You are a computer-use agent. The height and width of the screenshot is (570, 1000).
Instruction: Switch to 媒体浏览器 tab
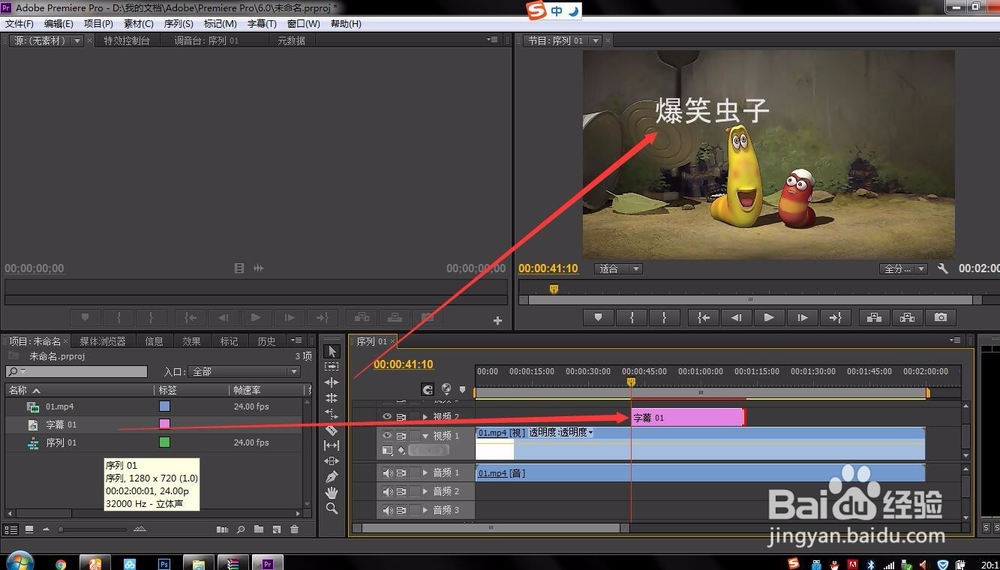click(103, 341)
